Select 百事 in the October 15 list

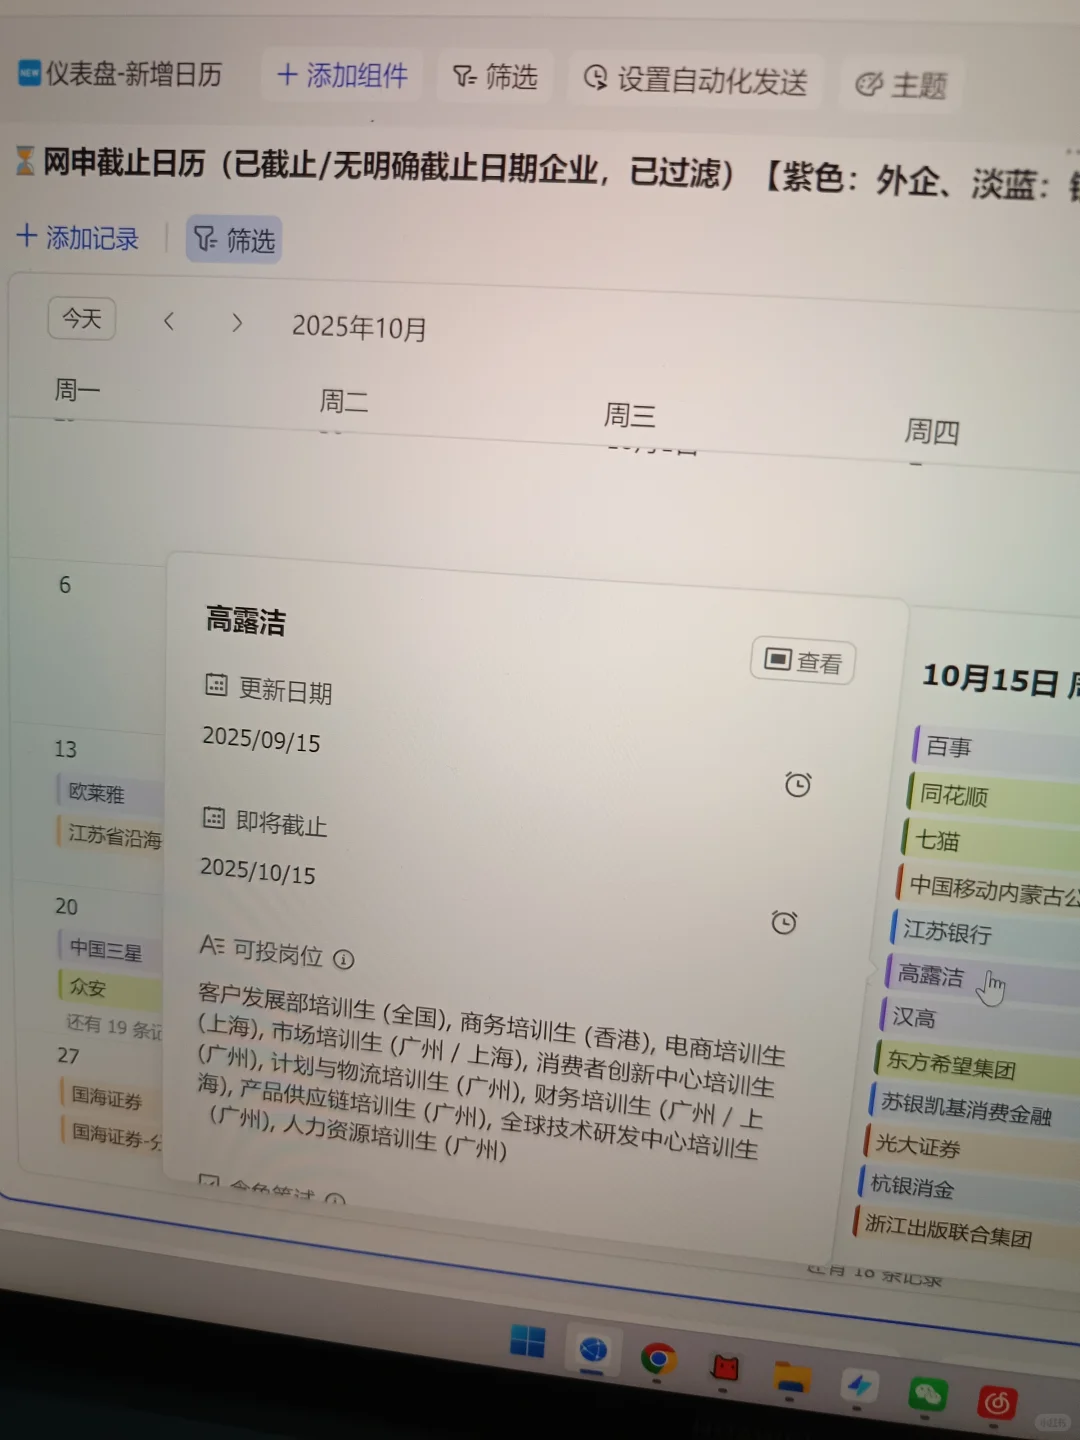pos(996,749)
